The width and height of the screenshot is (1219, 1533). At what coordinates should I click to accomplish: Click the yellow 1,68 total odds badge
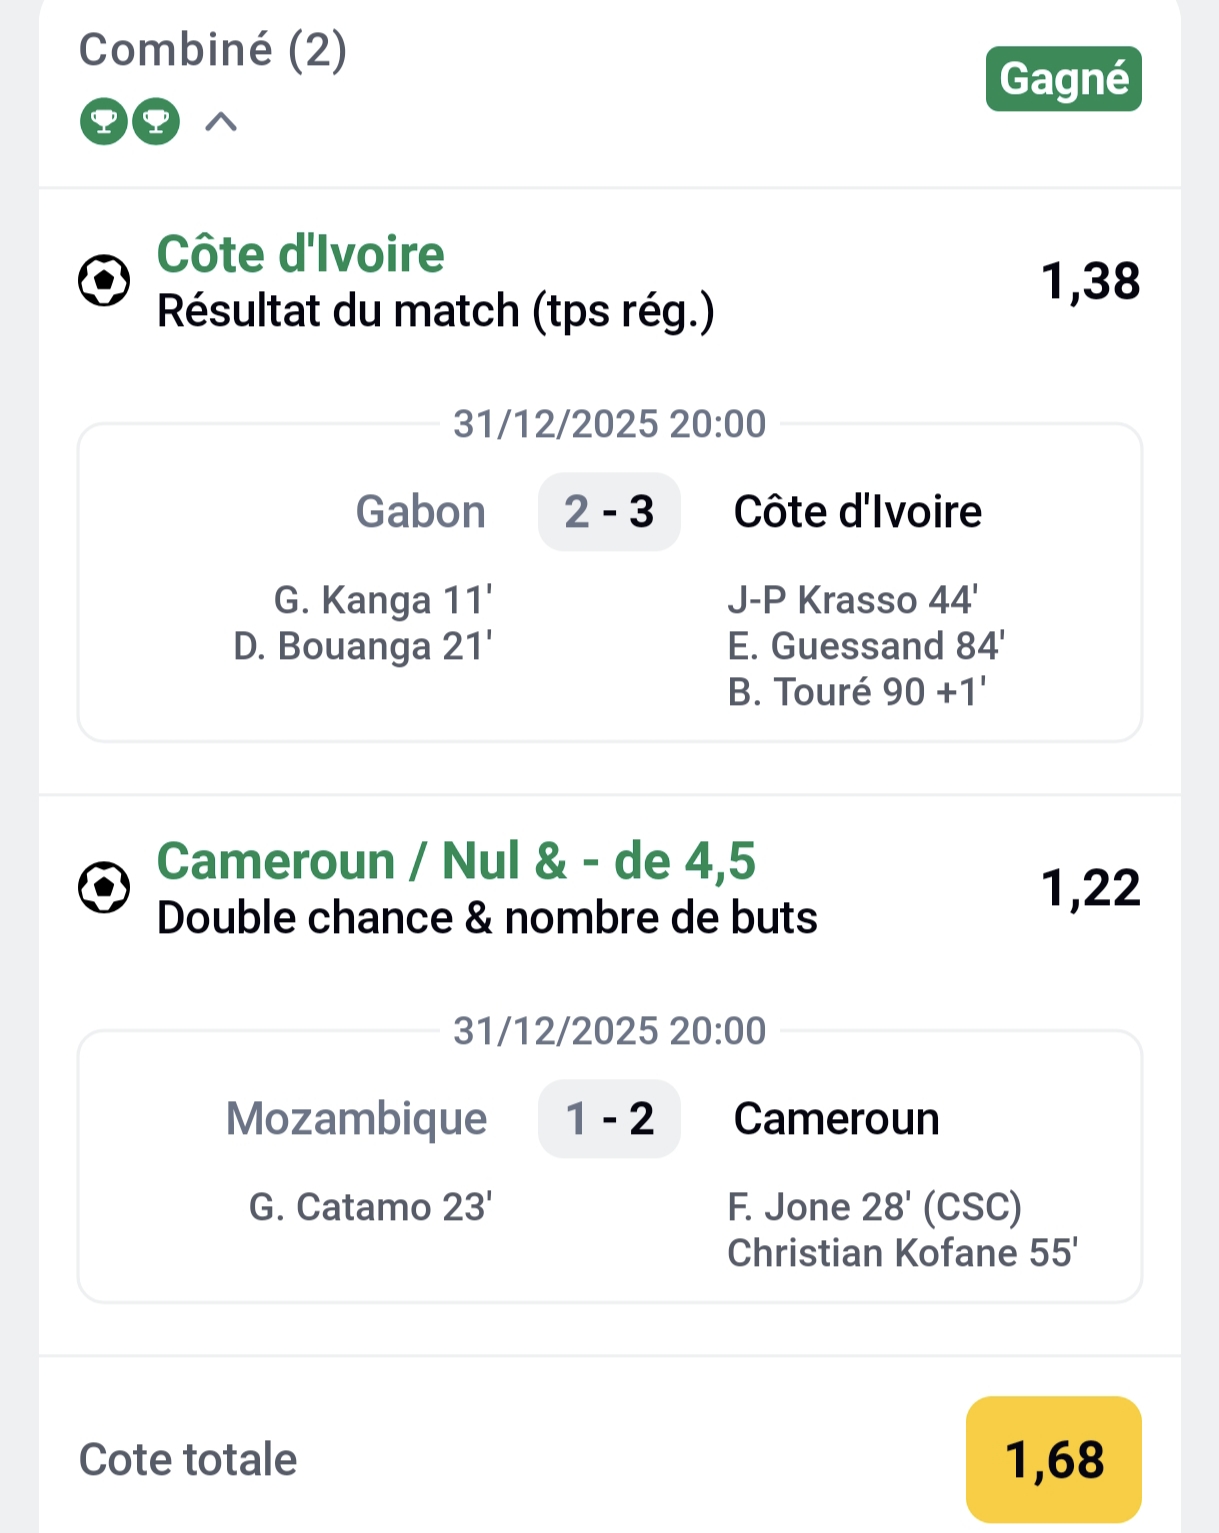pos(1053,1459)
